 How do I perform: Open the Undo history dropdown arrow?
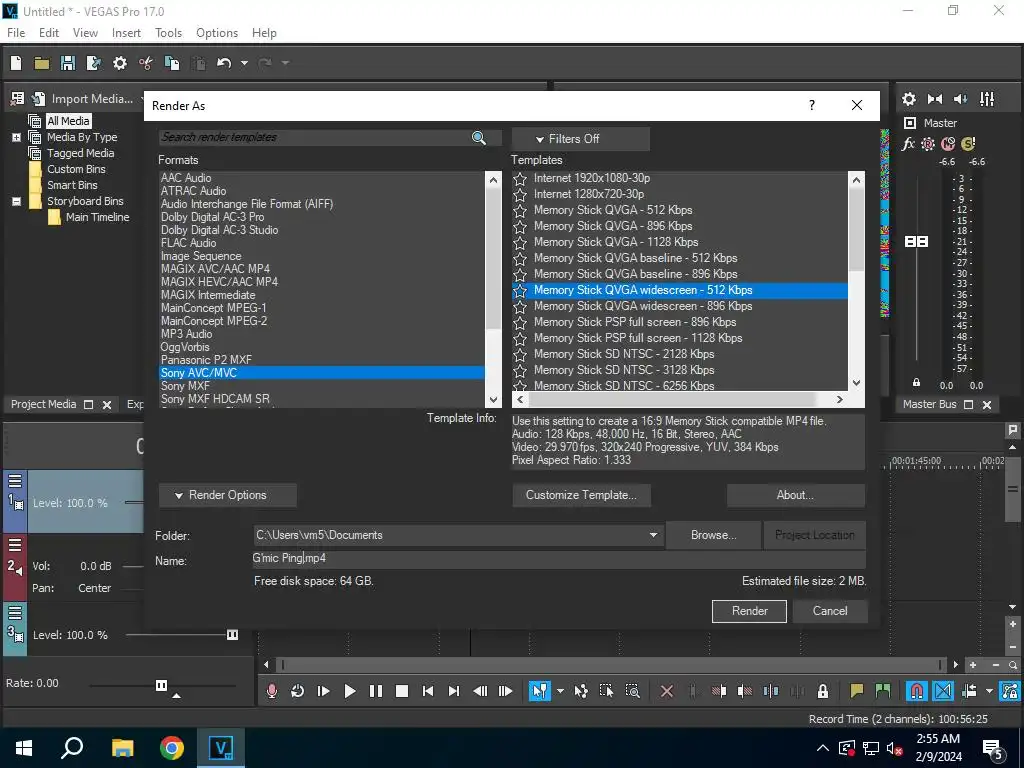[x=244, y=63]
